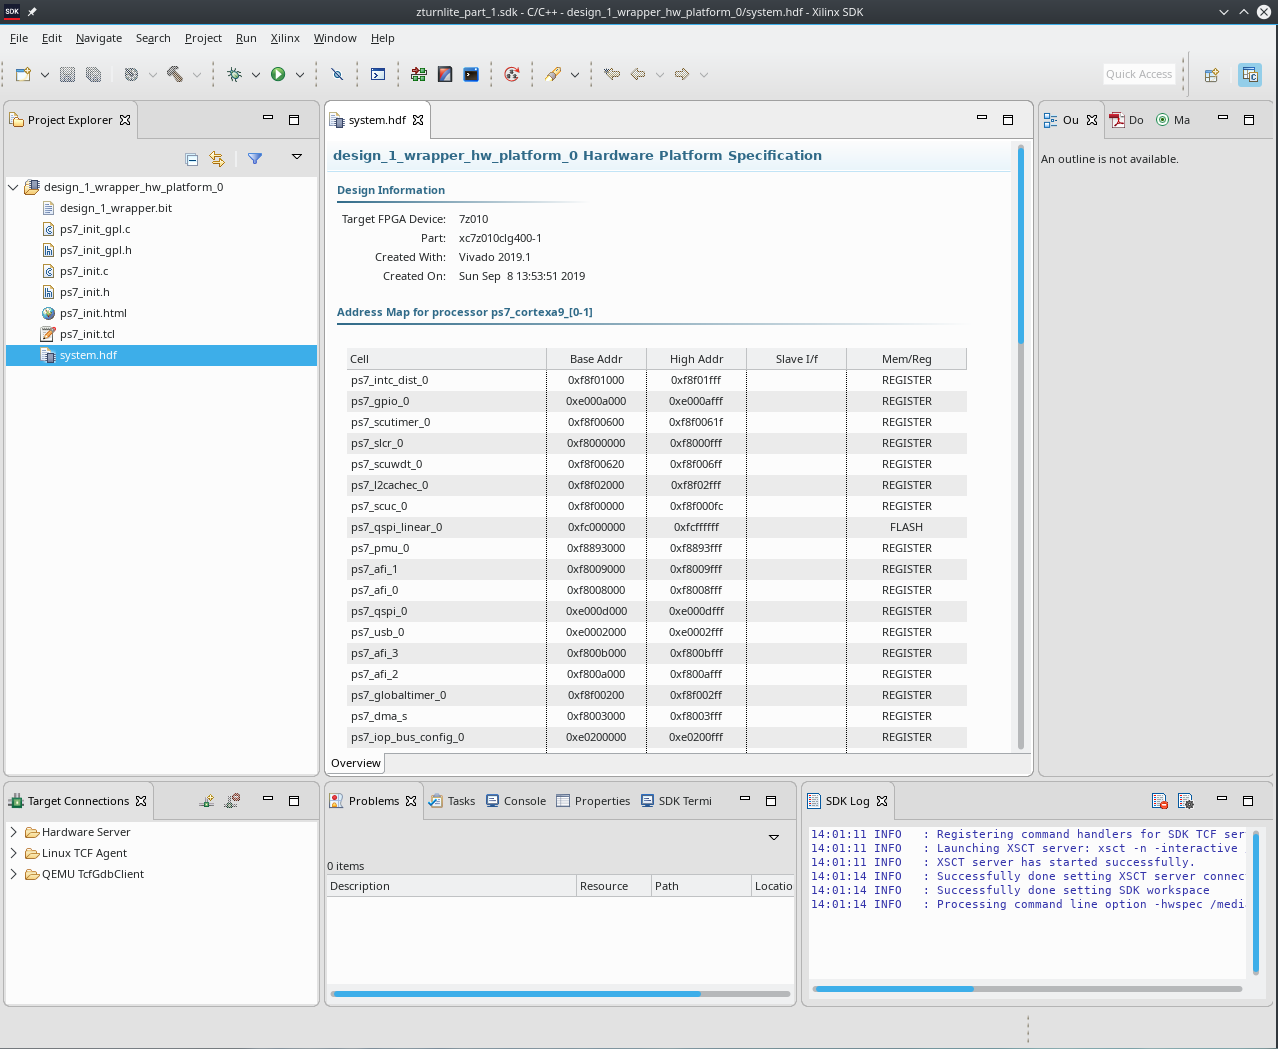Open Problems view menu arrow

(774, 837)
